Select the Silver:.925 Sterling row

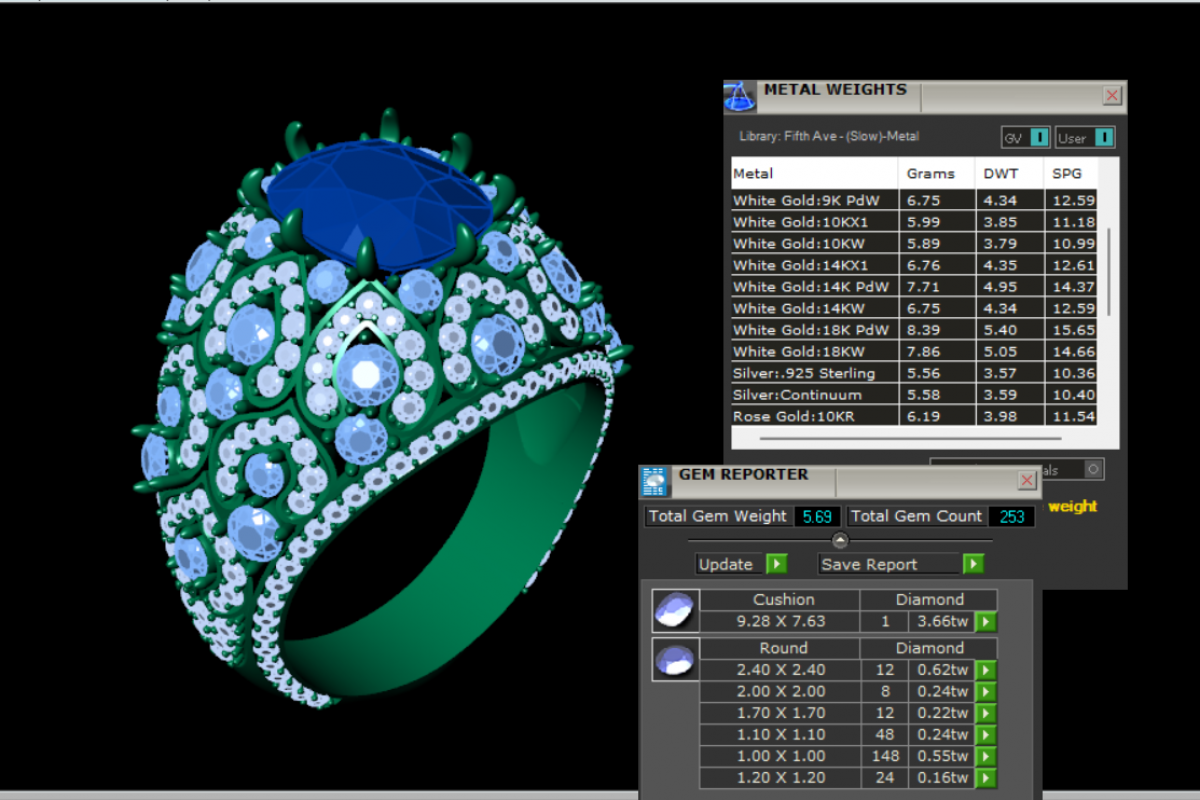813,373
